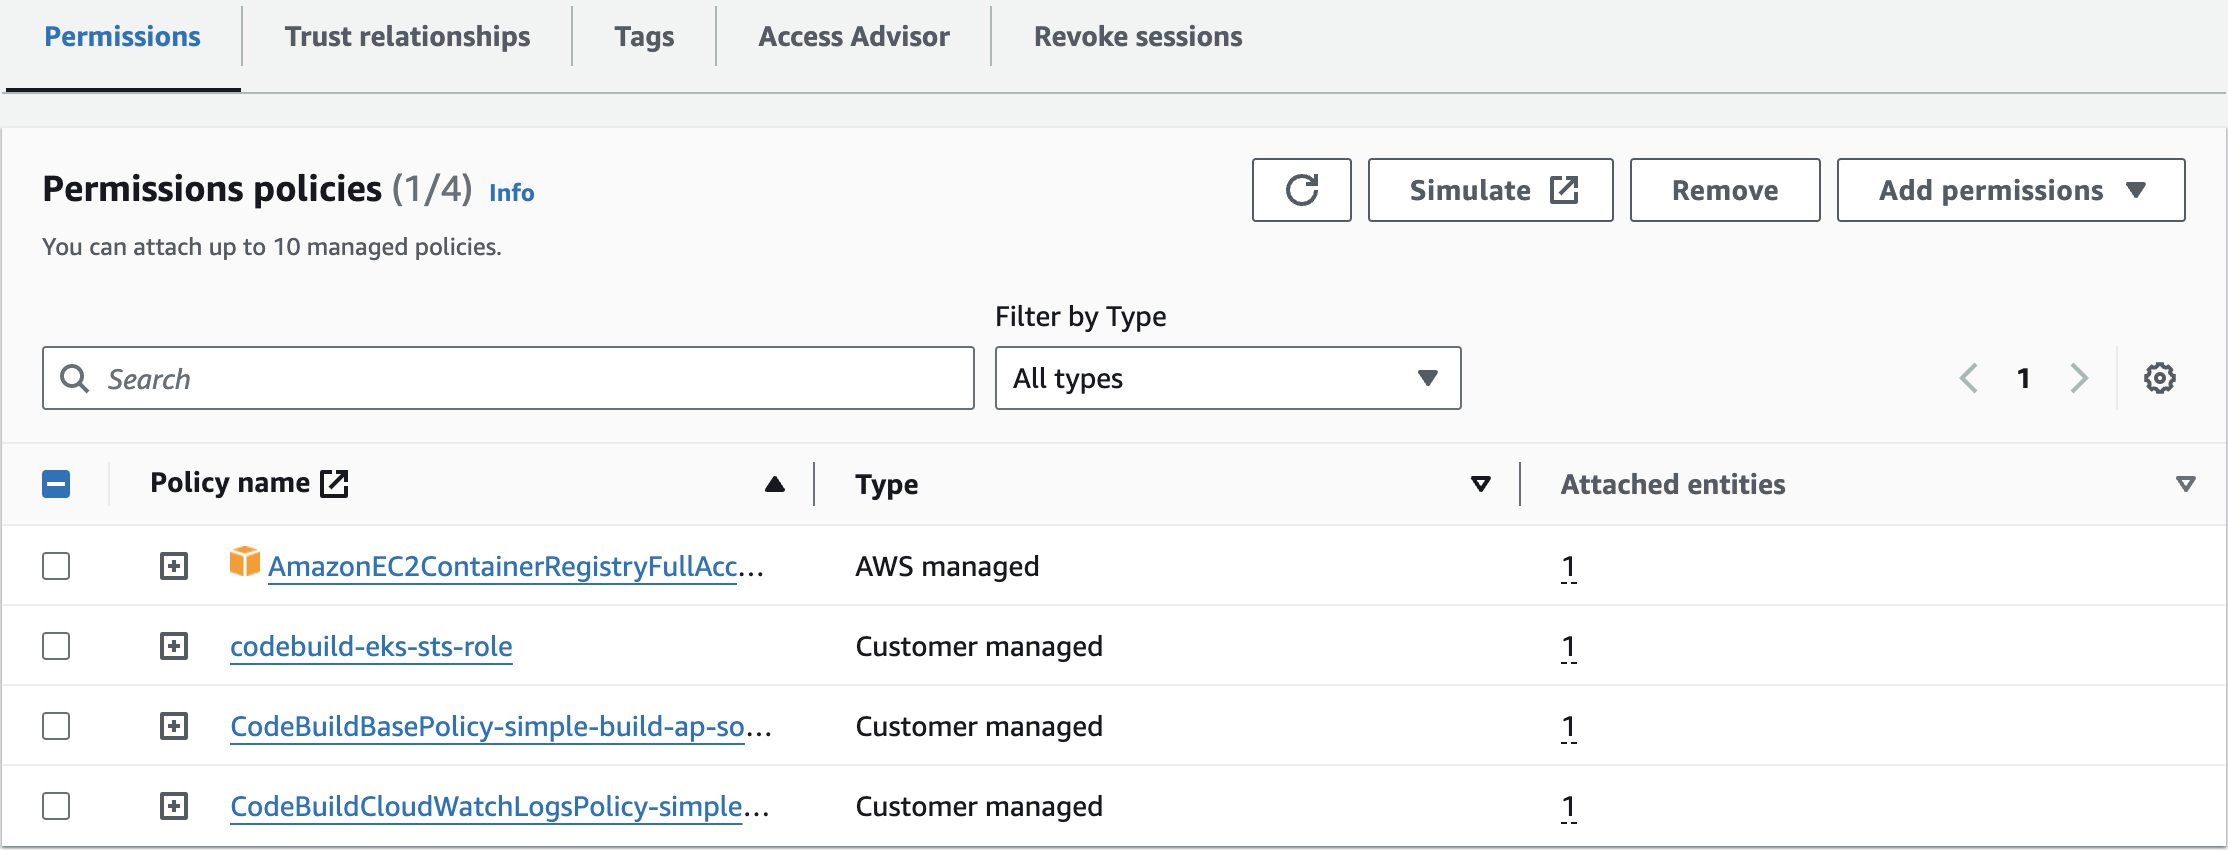2228x850 pixels.
Task: Check the AmazonEC2ContainerRegistryFullAccess row checkbox
Action: [56, 566]
